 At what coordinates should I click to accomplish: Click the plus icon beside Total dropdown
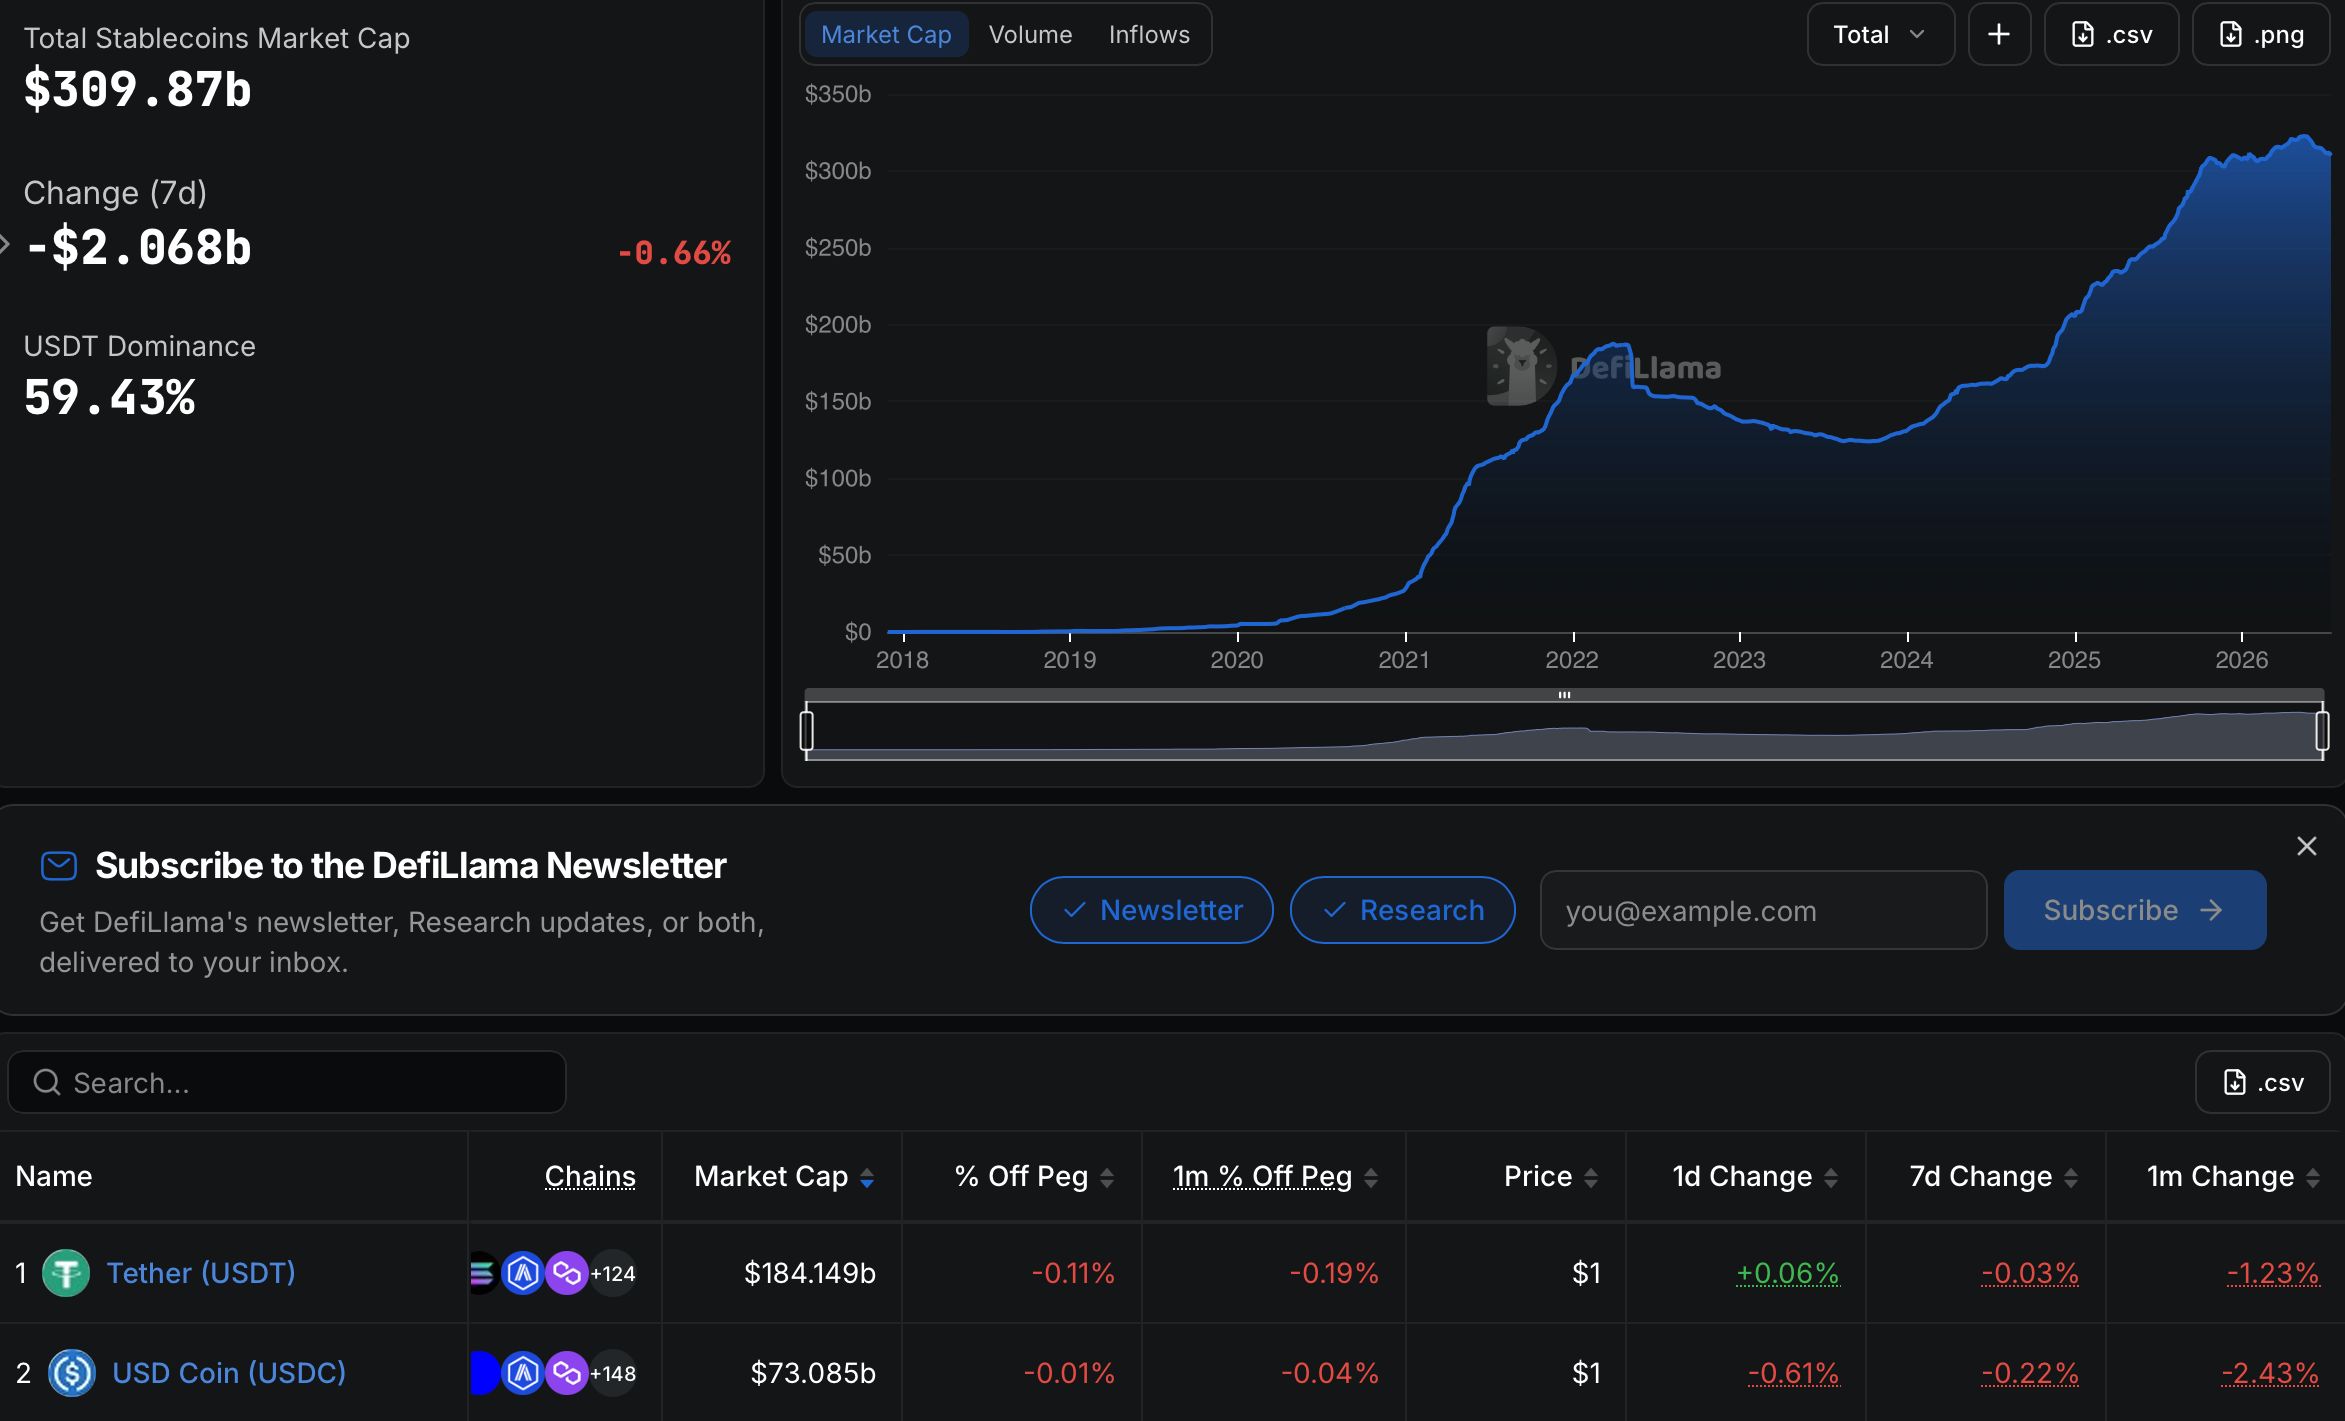point(1999,35)
